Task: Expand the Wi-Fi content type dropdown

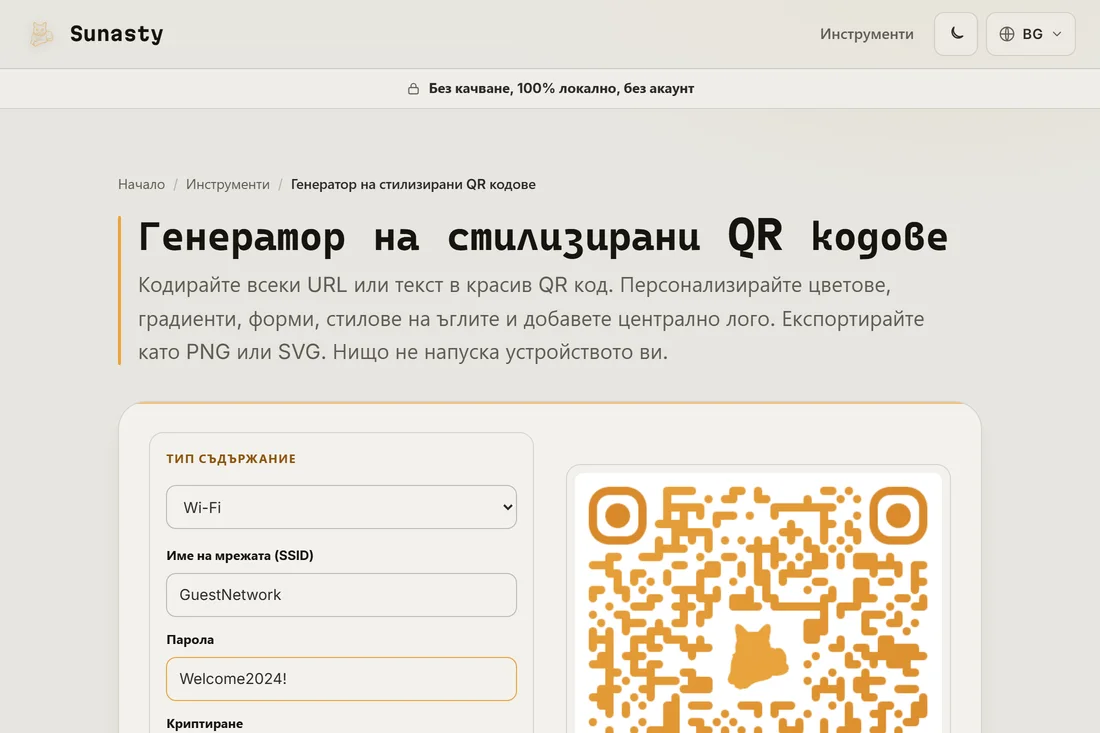Action: click(342, 507)
